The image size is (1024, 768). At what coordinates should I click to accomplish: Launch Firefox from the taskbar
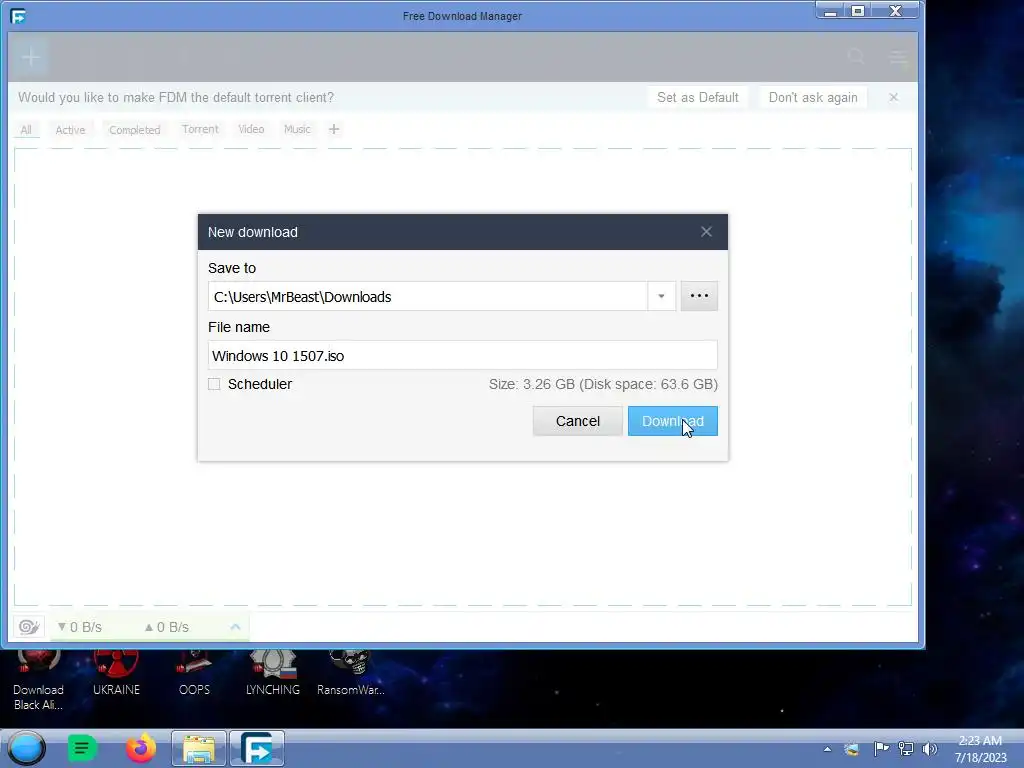click(140, 748)
